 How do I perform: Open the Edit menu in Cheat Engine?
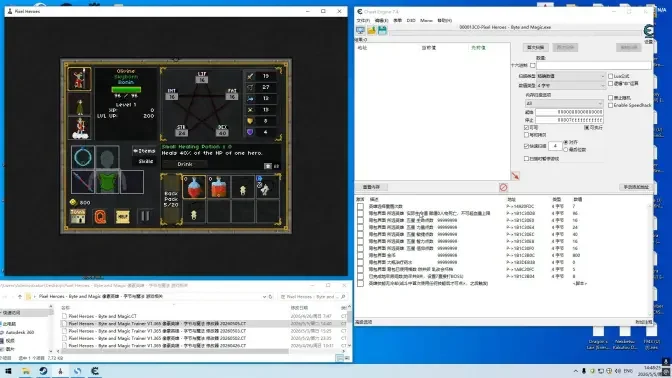(381, 21)
